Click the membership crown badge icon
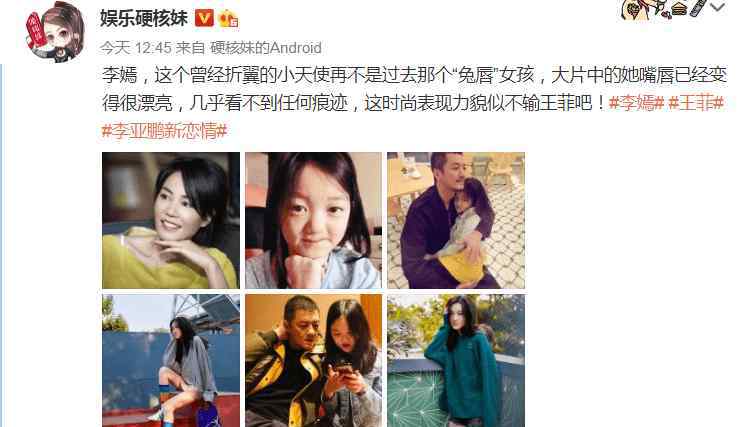The image size is (750, 427). [x=229, y=19]
